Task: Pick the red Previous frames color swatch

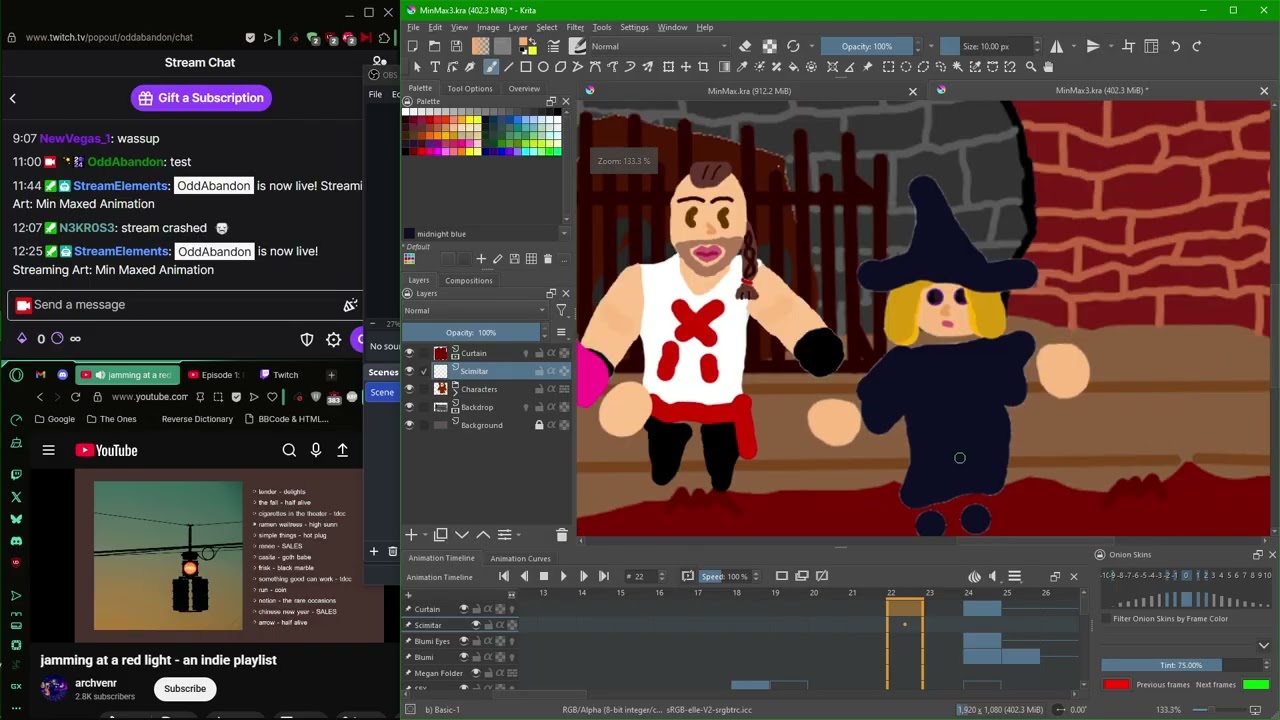Action: click(1116, 685)
